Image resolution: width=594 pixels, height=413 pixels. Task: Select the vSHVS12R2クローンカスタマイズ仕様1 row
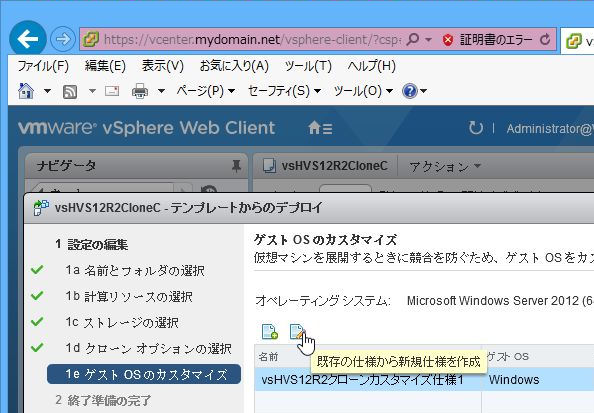[424, 379]
